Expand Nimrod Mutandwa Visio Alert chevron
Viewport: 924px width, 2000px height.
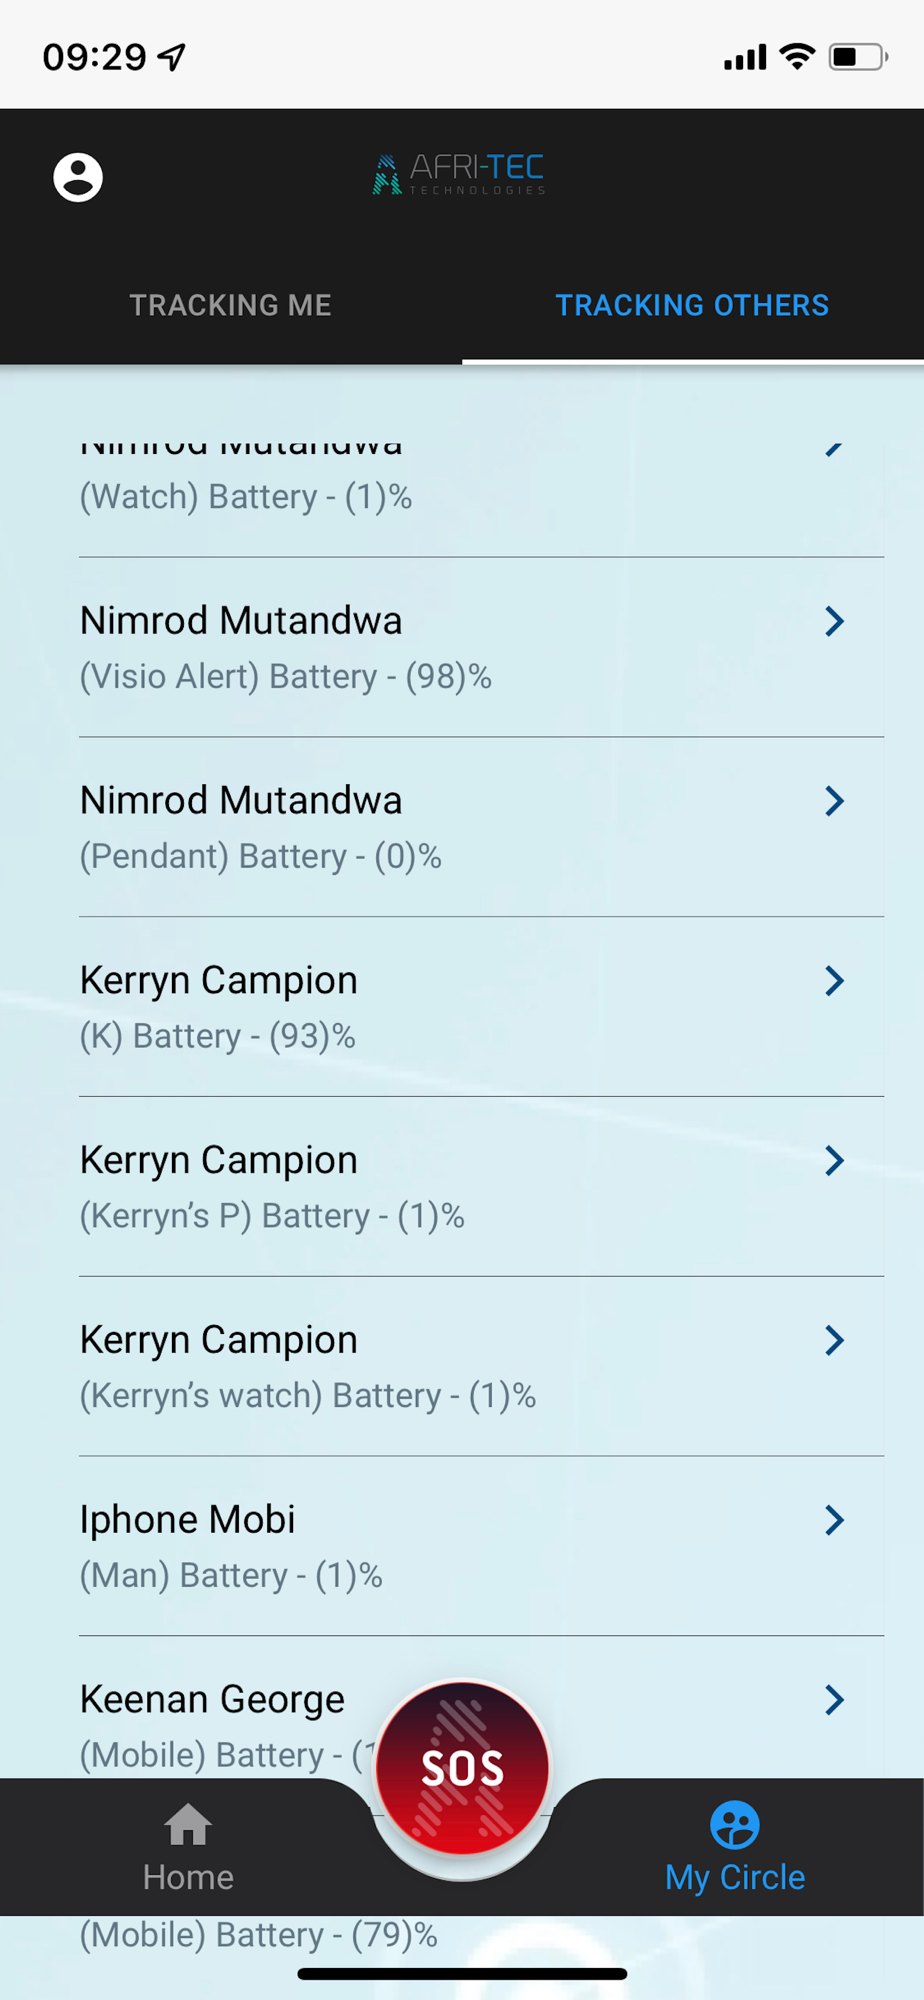pos(834,621)
